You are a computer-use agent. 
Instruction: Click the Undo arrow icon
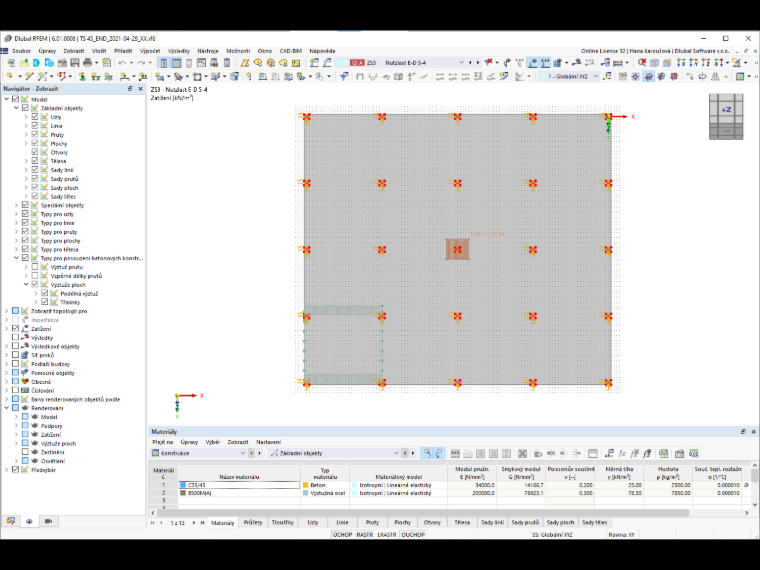point(122,63)
